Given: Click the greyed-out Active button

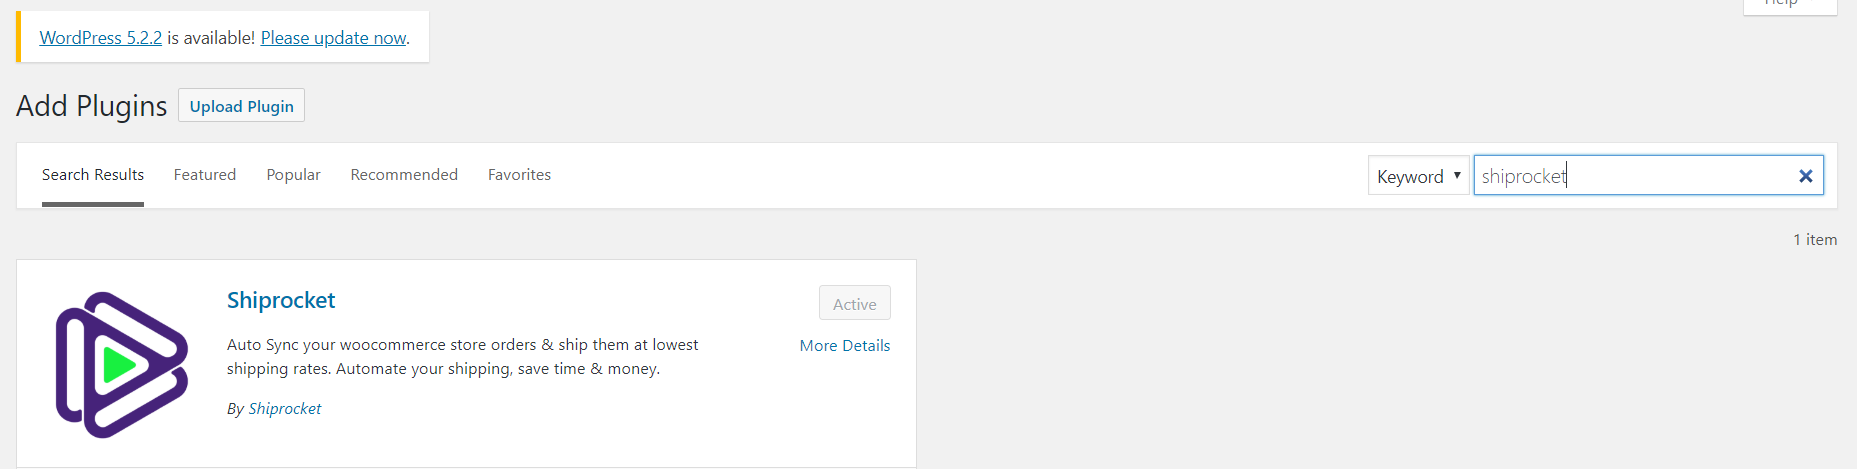Looking at the screenshot, I should coord(855,304).
